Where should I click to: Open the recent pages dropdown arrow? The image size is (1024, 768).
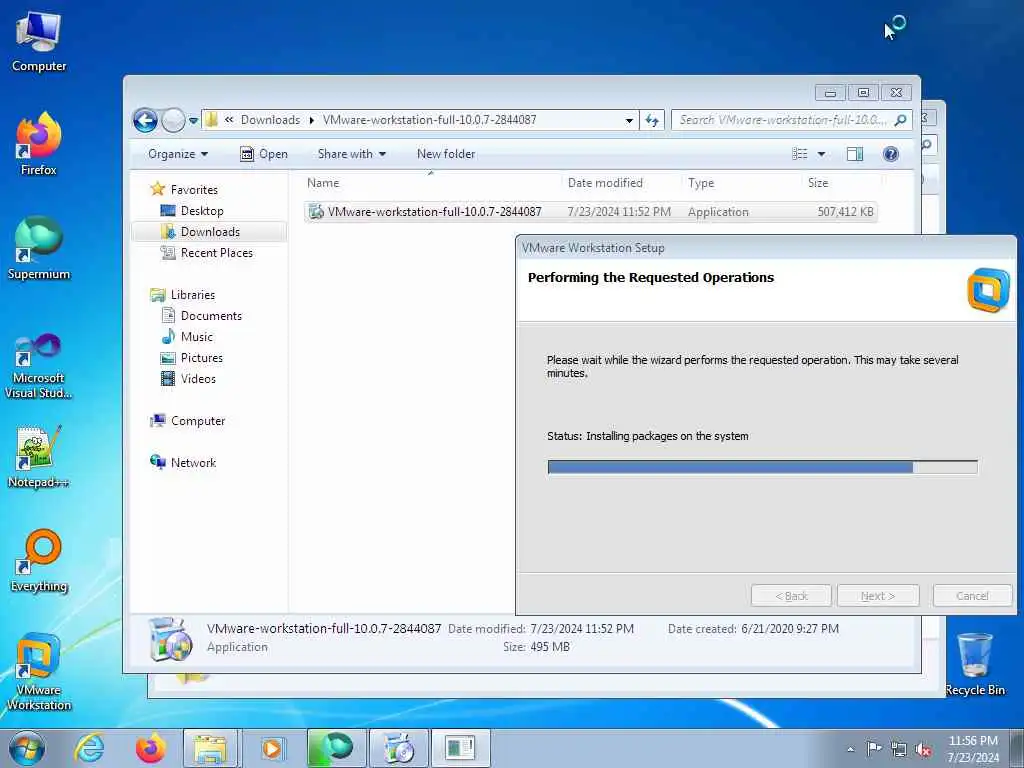click(193, 121)
